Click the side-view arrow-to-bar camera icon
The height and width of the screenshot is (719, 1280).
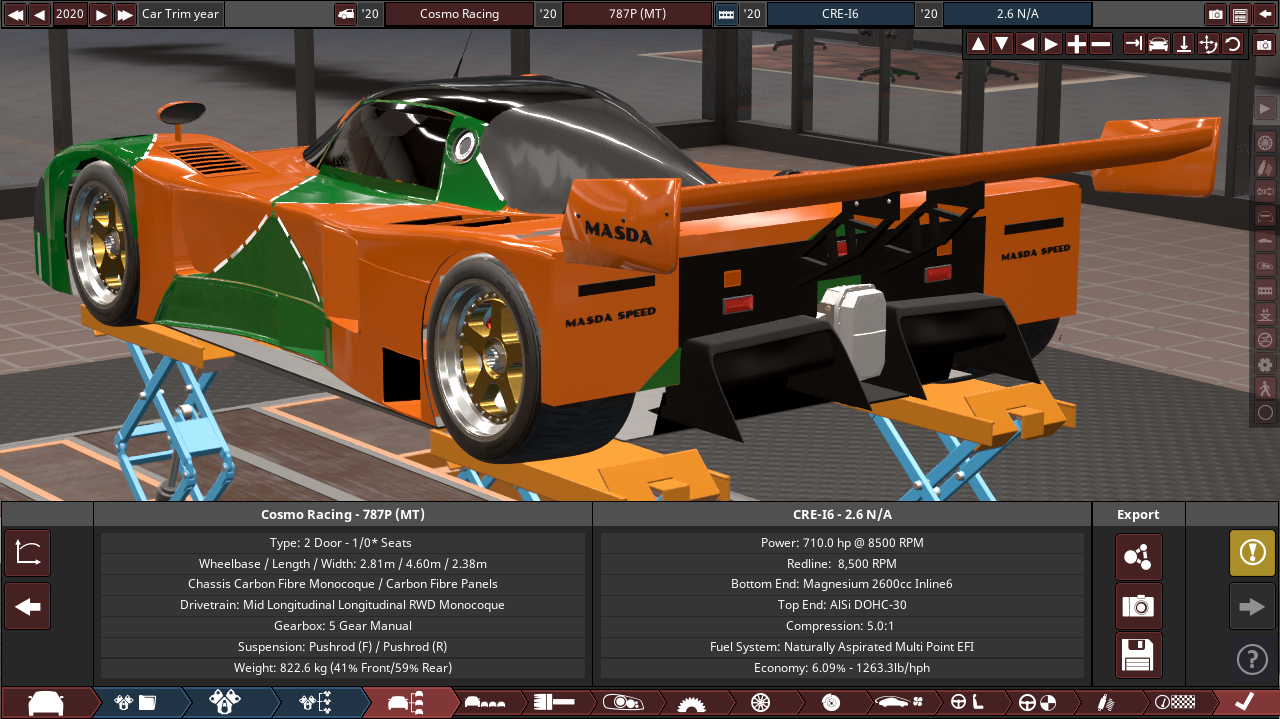click(x=1134, y=44)
